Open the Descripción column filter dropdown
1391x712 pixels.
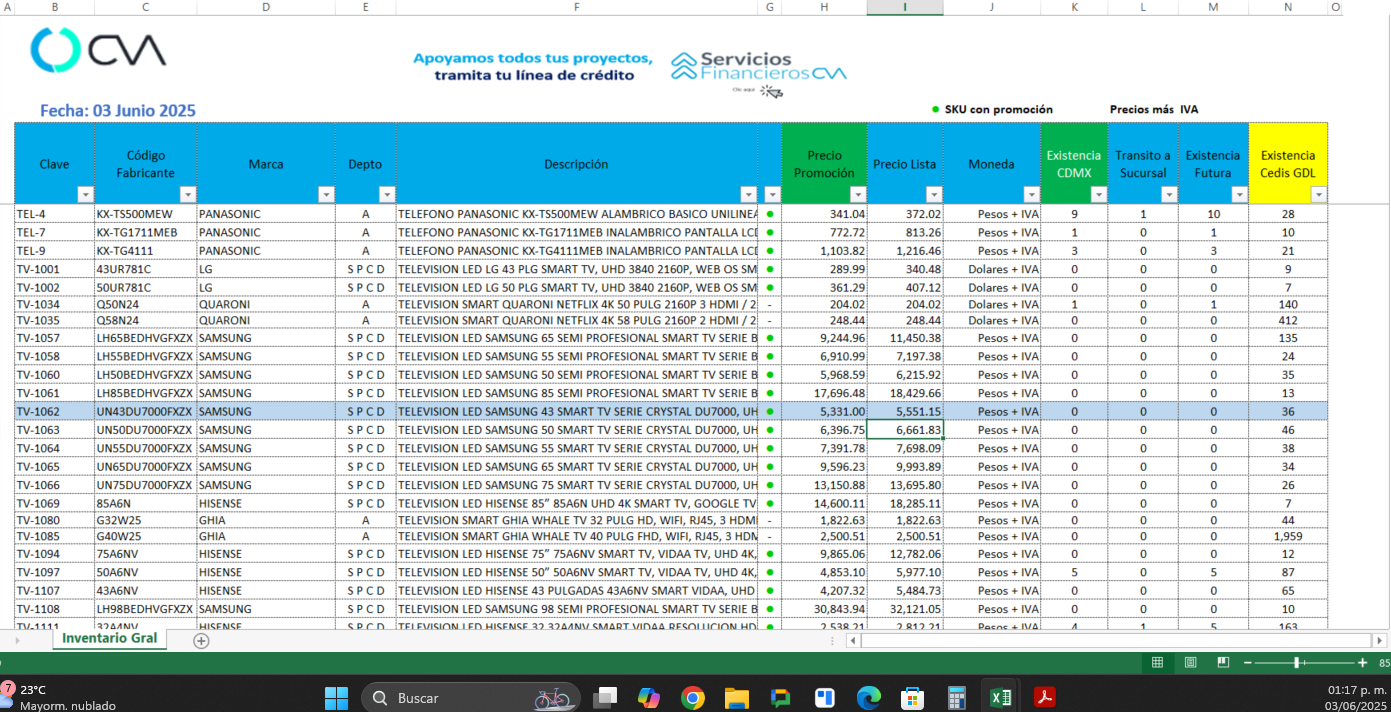[x=748, y=194]
